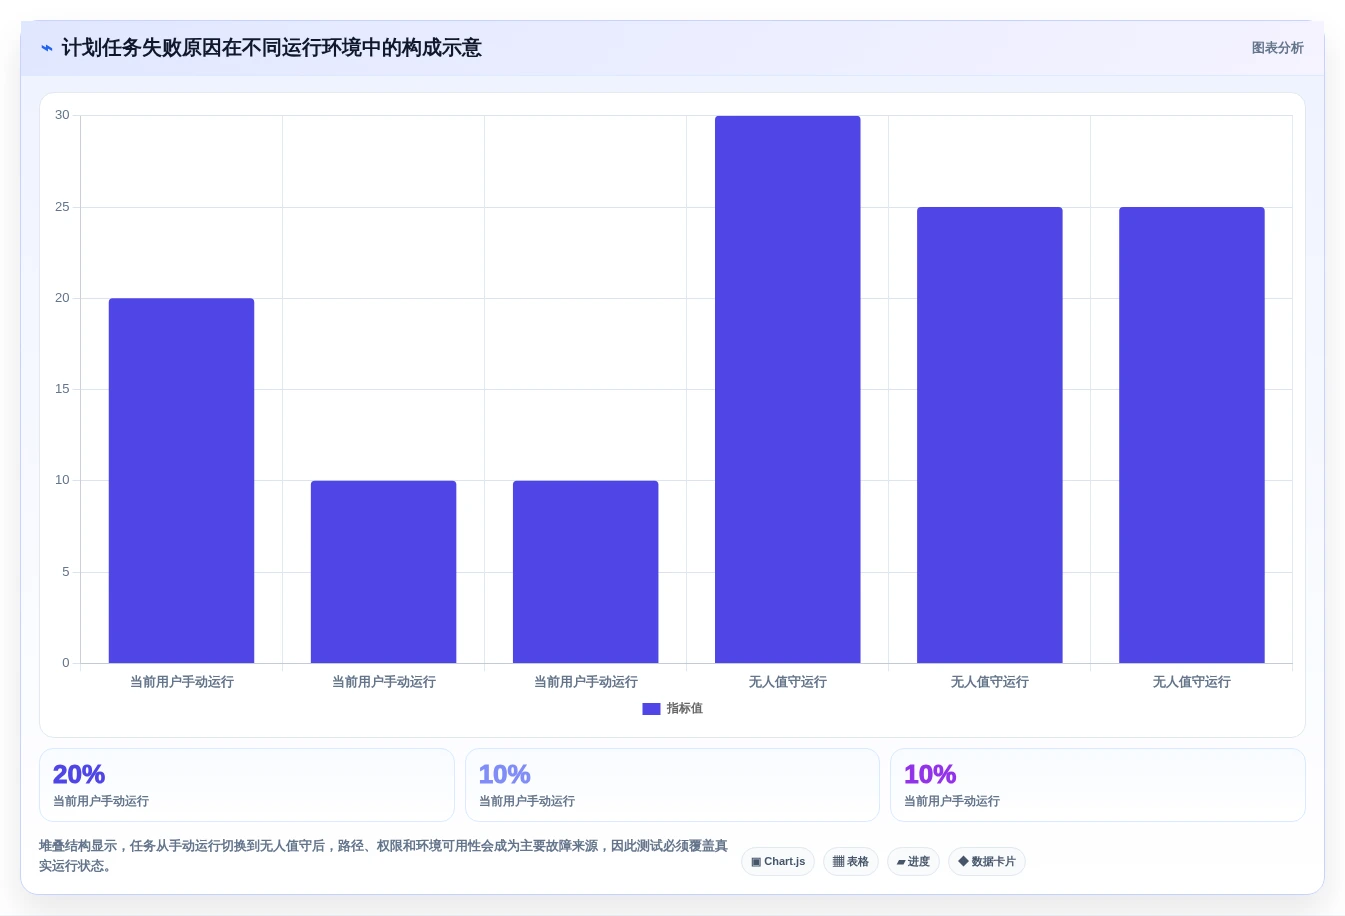Screen dimensions: 1345x916
Task: Click the description paragraph starting 堆叠结构显示
Action: click(x=384, y=856)
